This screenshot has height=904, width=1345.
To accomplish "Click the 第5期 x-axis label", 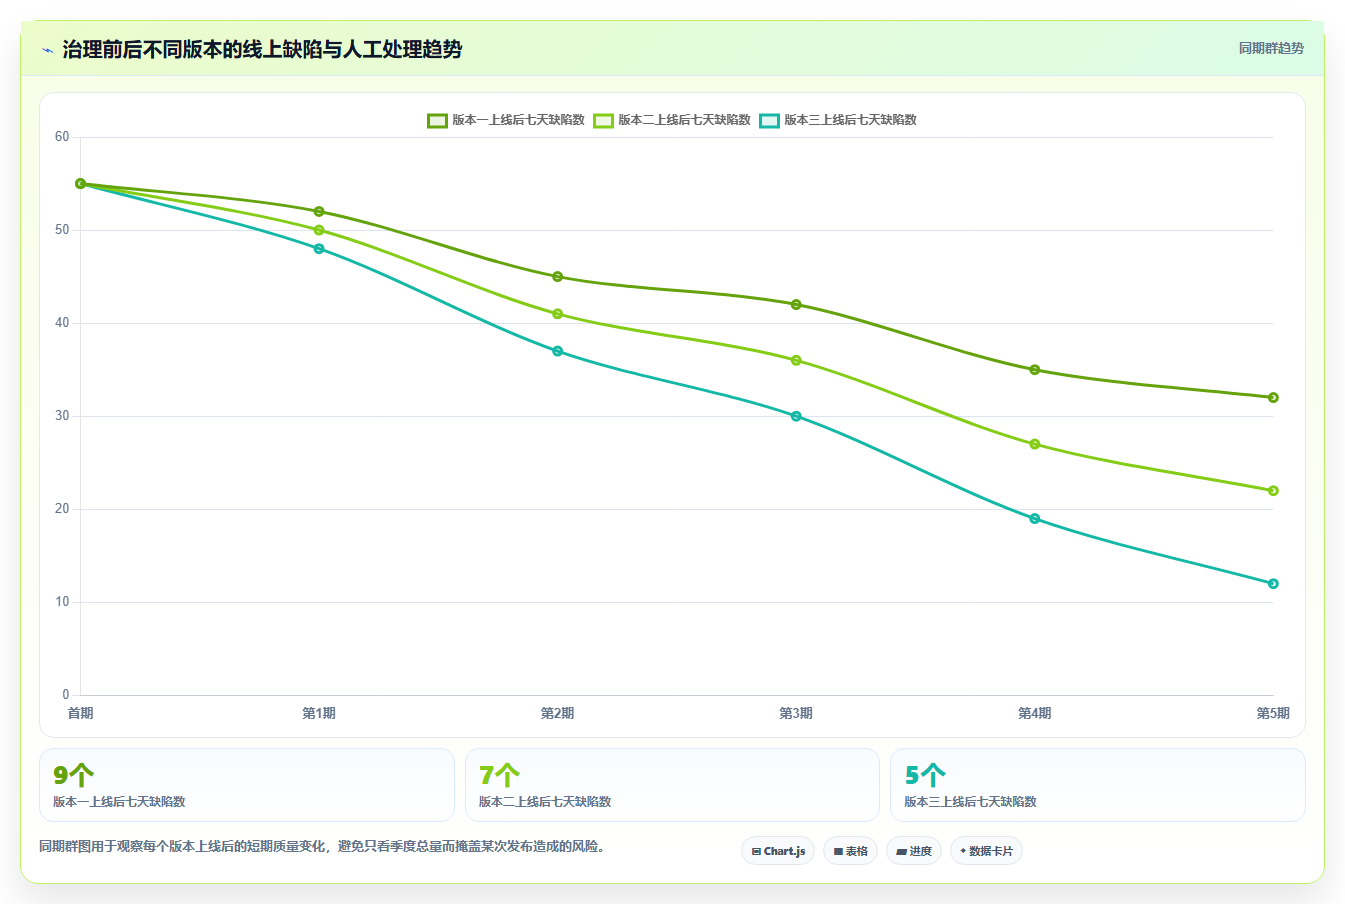I will tap(1273, 713).
